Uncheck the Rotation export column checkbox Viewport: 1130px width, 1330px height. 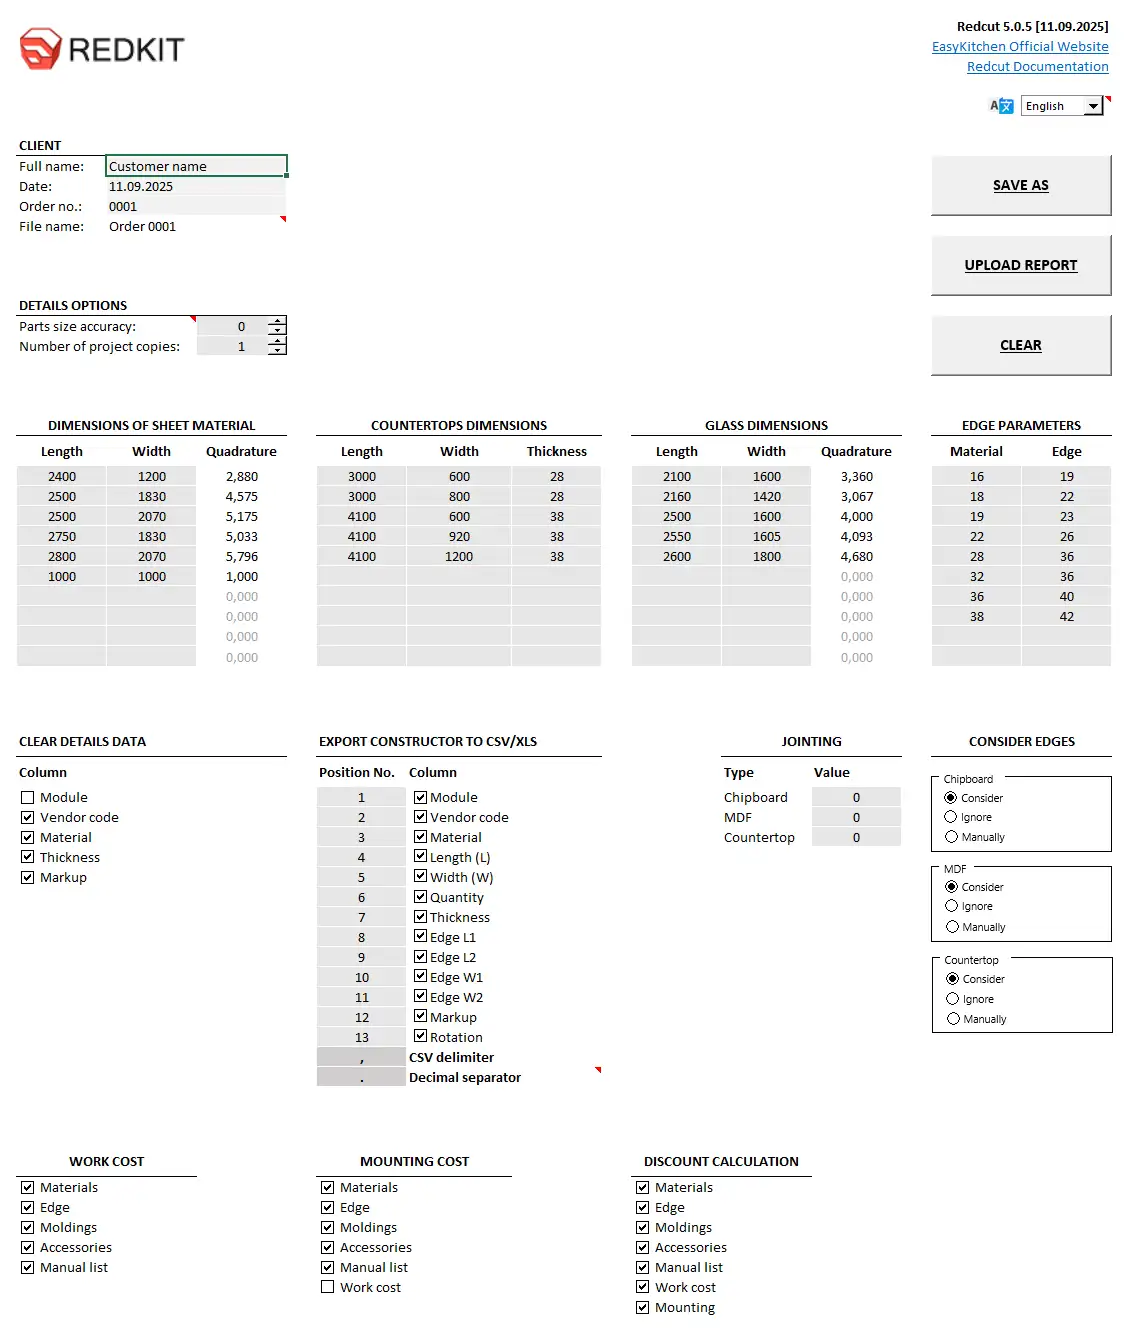click(421, 1036)
